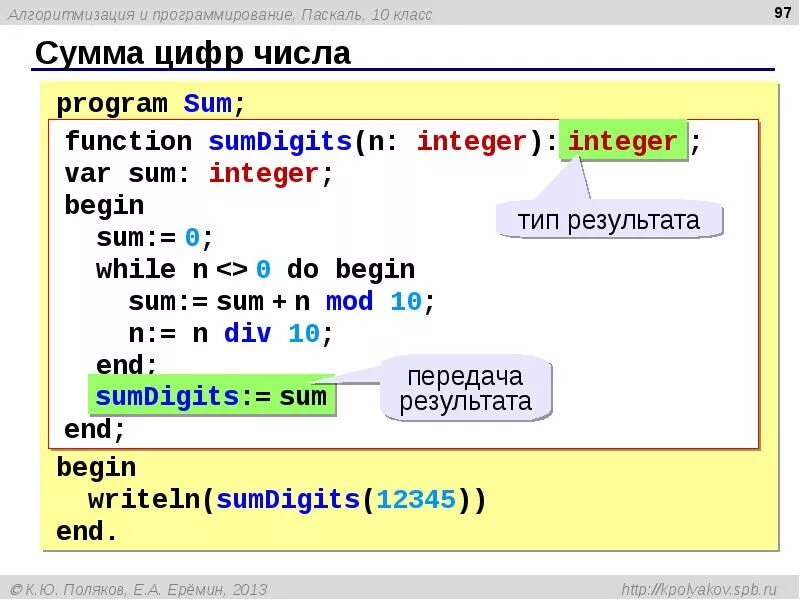Viewport: 800px width, 600px height.
Task: Click the line 'var sum: integer;'
Action: [x=198, y=174]
